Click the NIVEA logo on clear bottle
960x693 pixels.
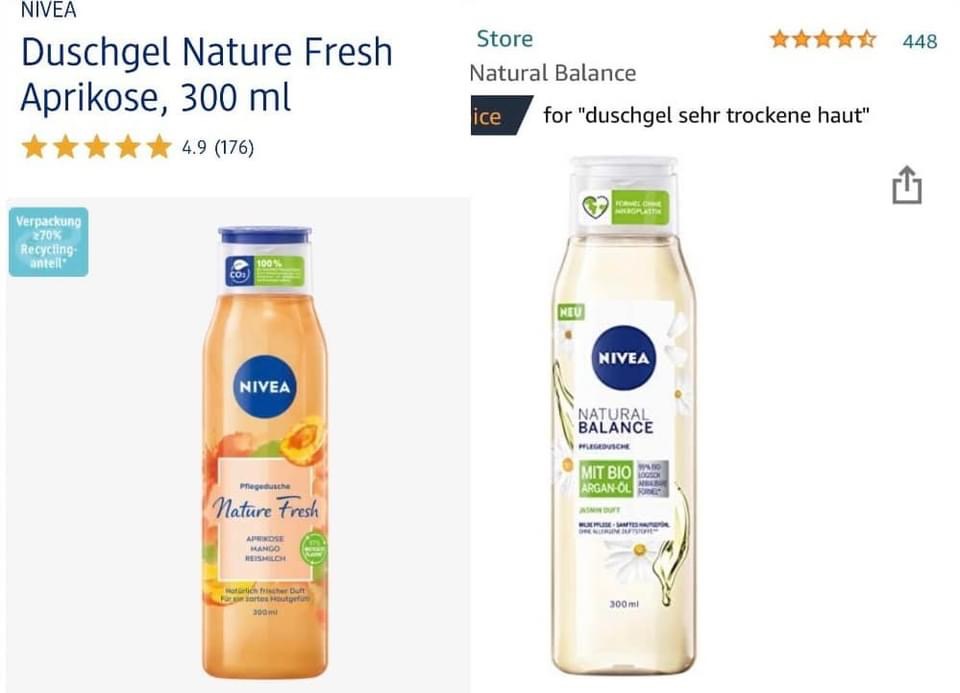(x=624, y=358)
